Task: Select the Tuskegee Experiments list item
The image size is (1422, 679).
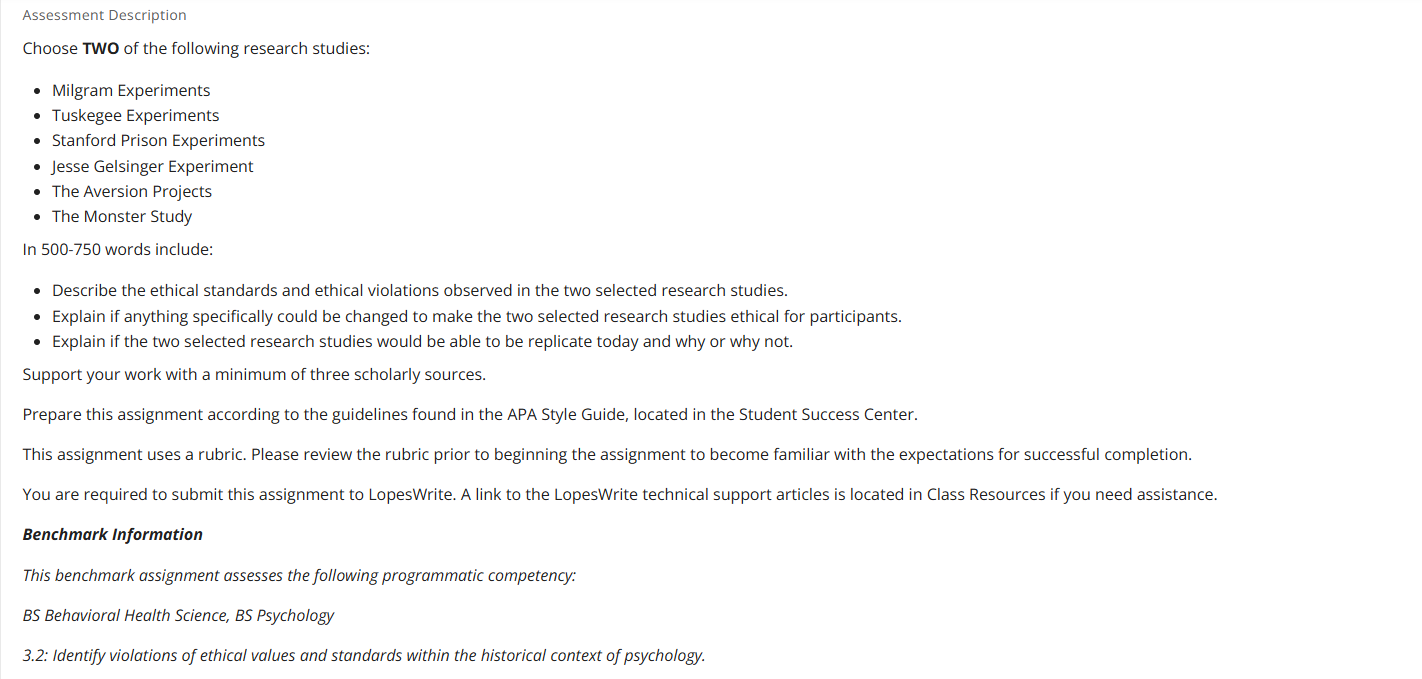Action: (136, 115)
